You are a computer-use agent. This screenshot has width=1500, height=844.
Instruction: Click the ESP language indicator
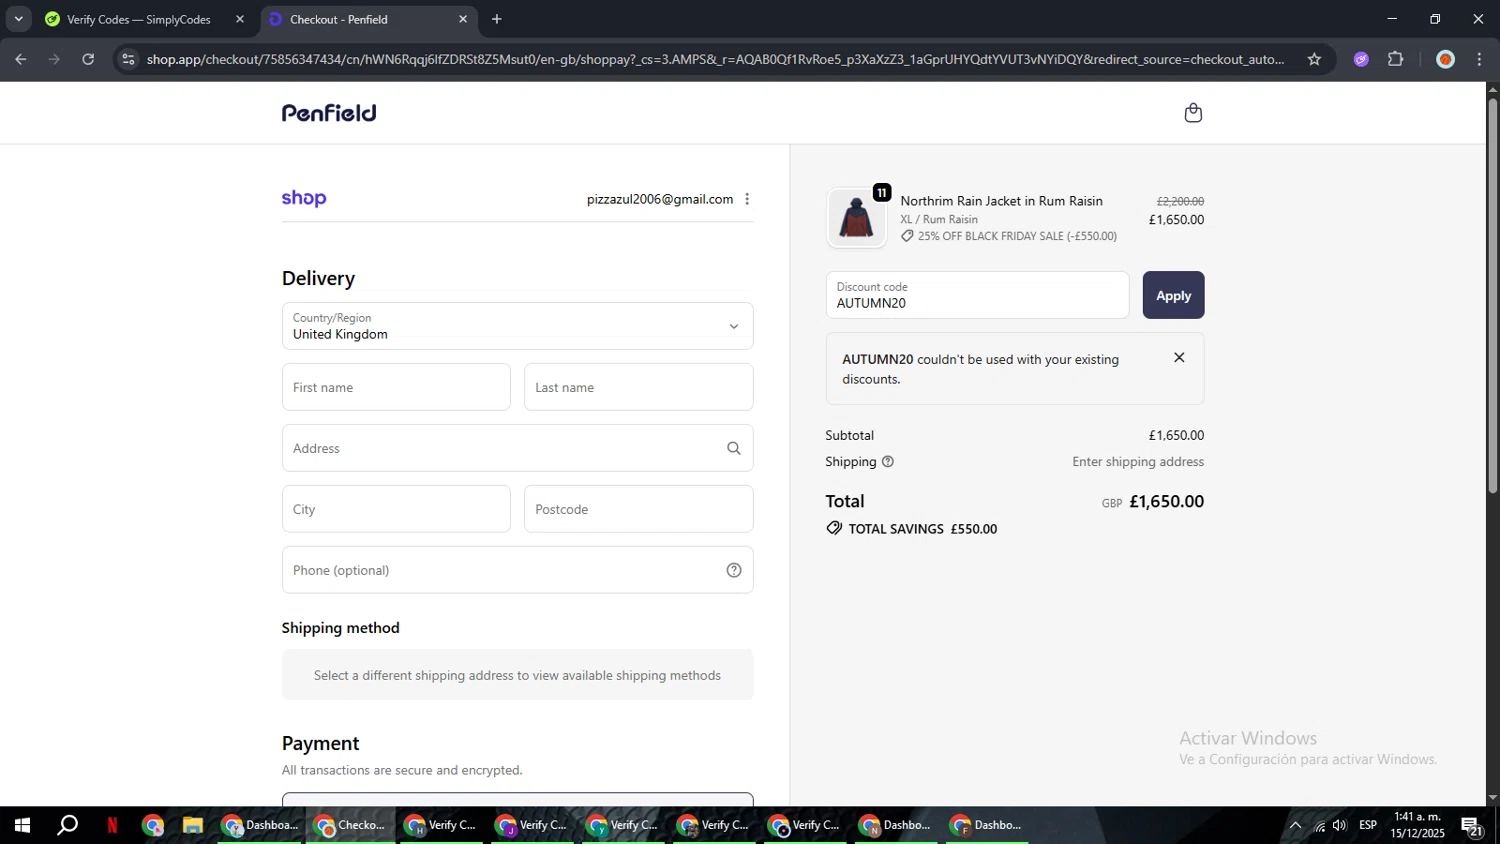[1367, 825]
